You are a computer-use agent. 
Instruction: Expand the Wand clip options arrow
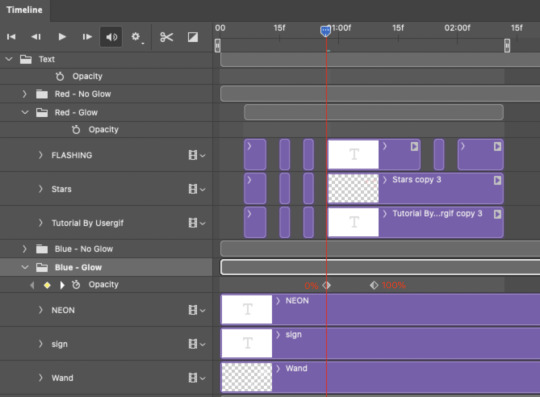278,368
